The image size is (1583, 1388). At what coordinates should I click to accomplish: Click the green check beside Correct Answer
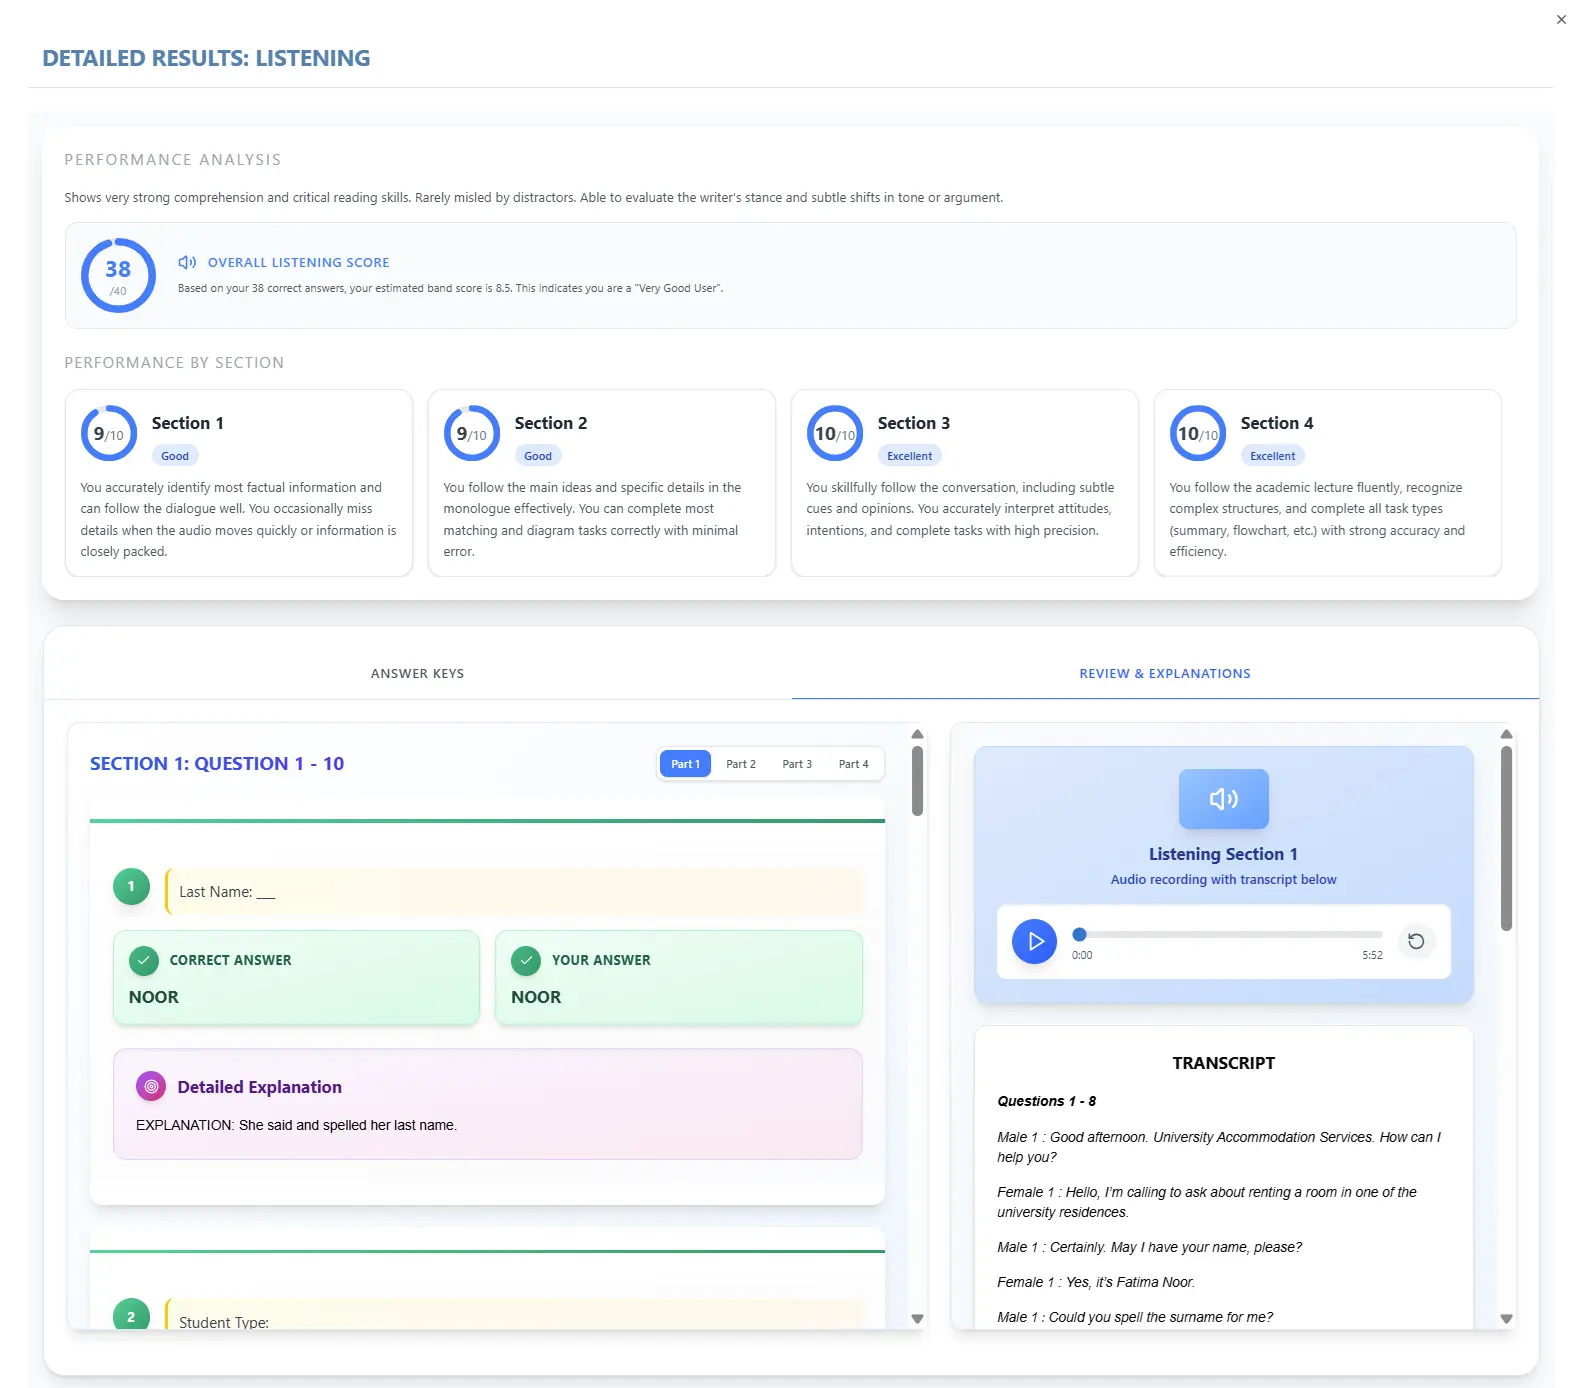[144, 960]
